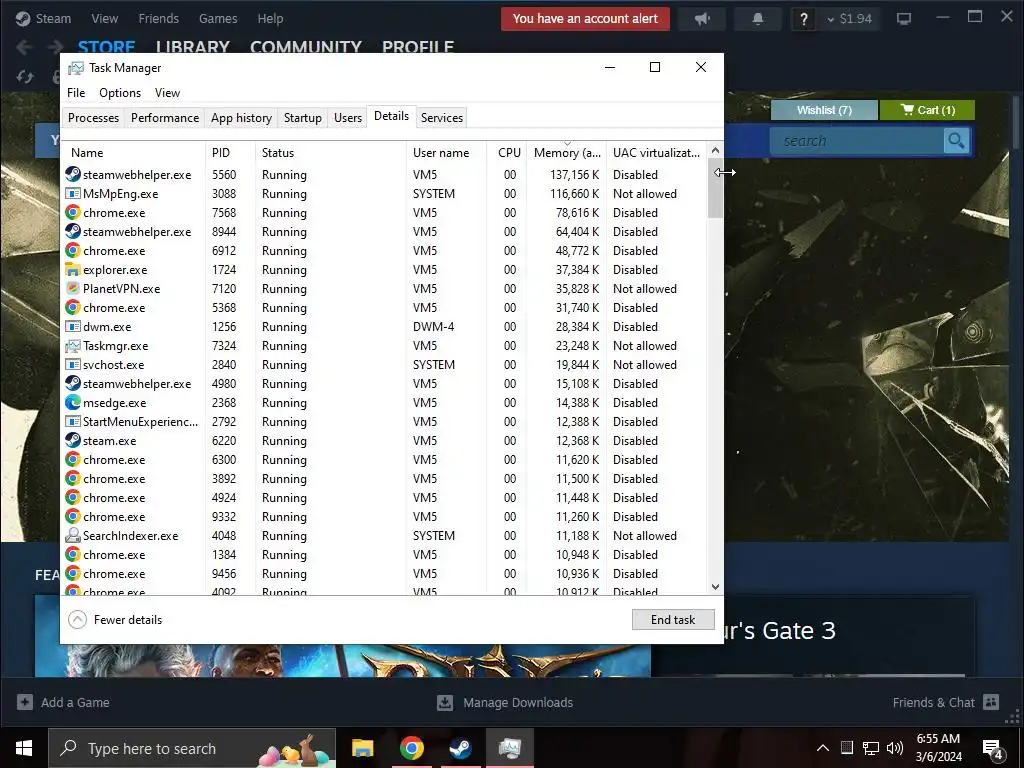Click the Task Manager taskbar icon
Viewport: 1024px width, 768px height.
(x=509, y=748)
